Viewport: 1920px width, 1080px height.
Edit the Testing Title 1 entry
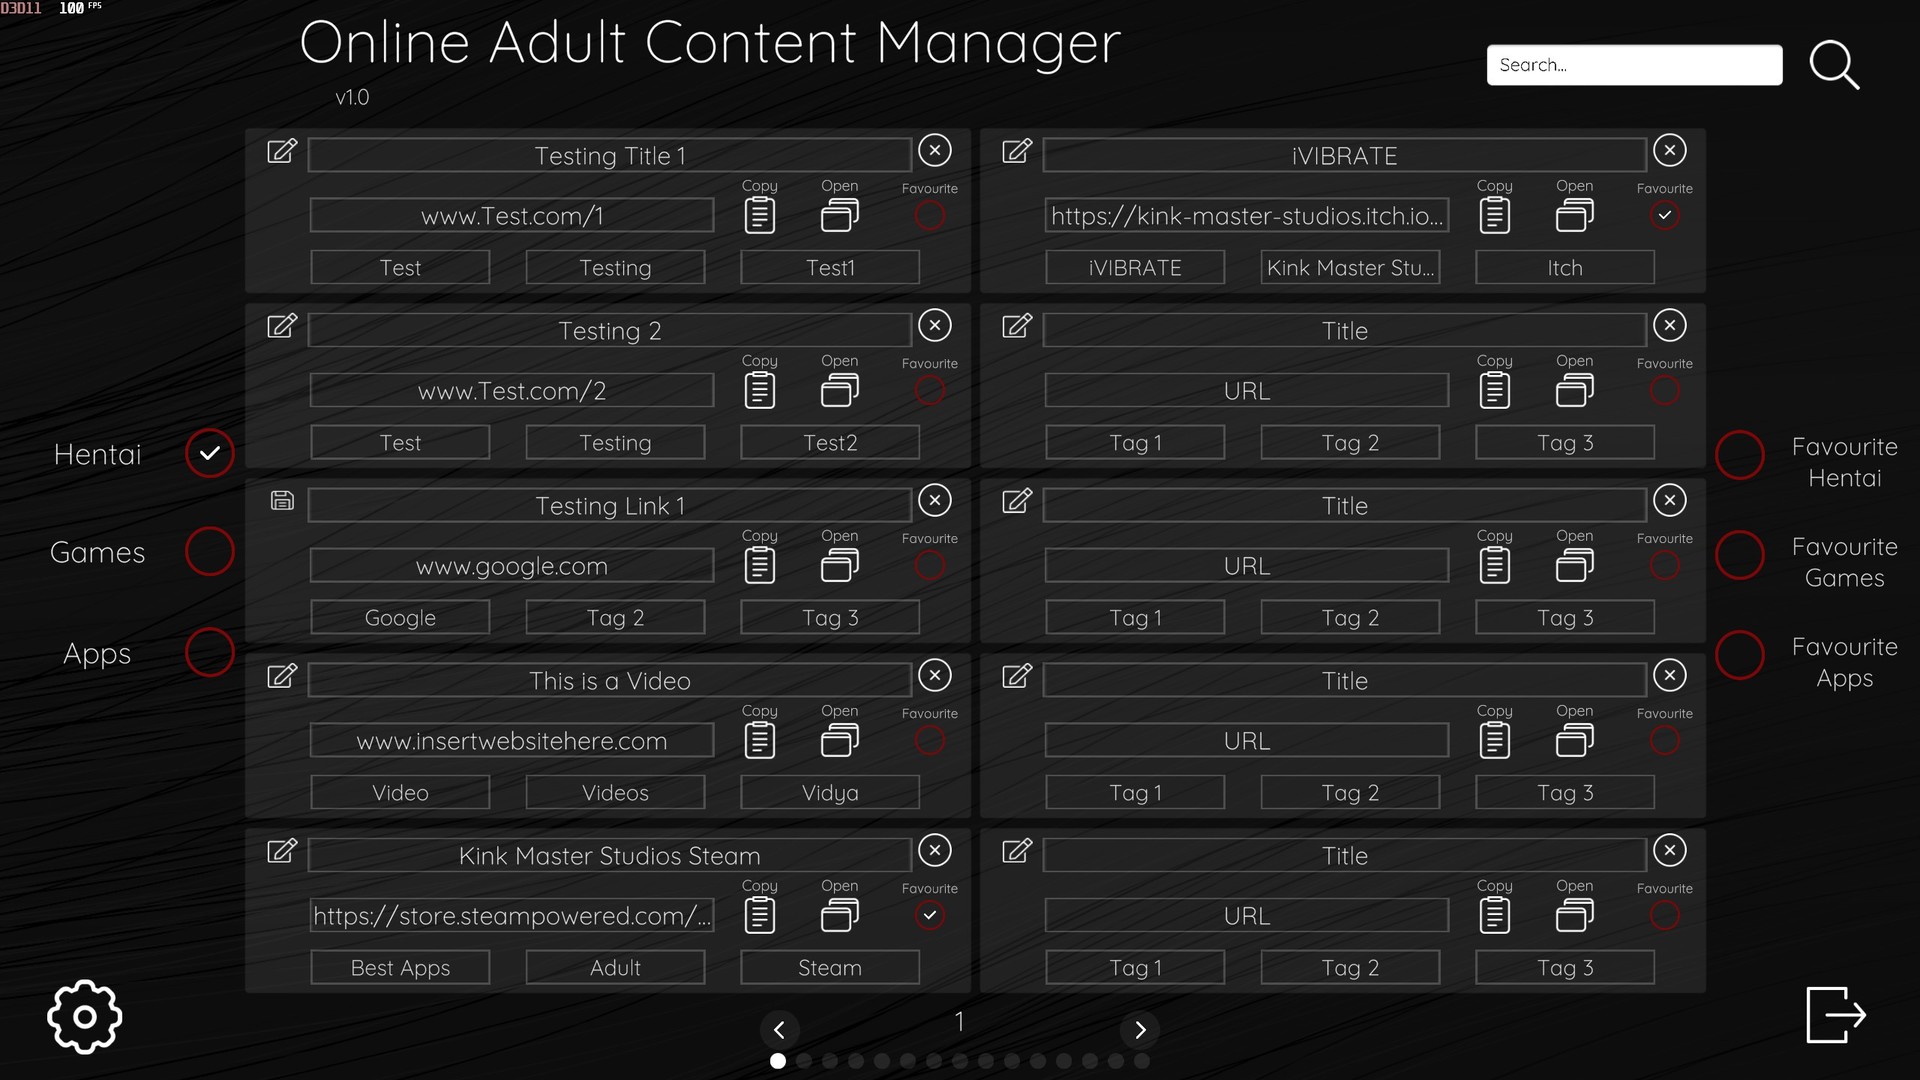pos(283,152)
